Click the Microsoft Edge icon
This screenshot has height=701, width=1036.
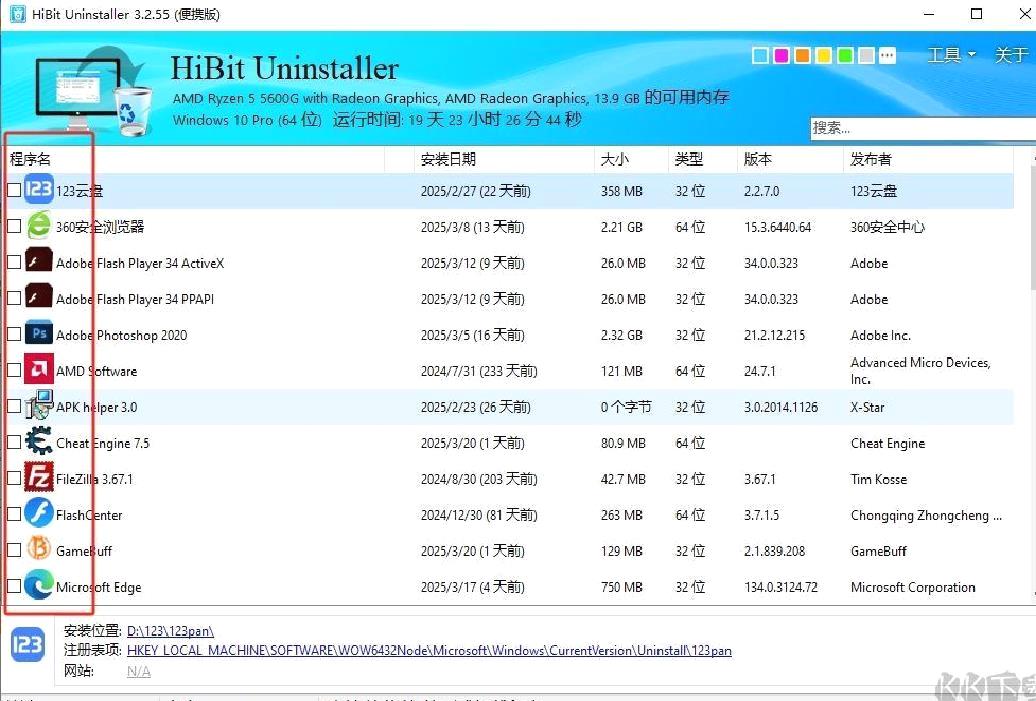click(39, 585)
